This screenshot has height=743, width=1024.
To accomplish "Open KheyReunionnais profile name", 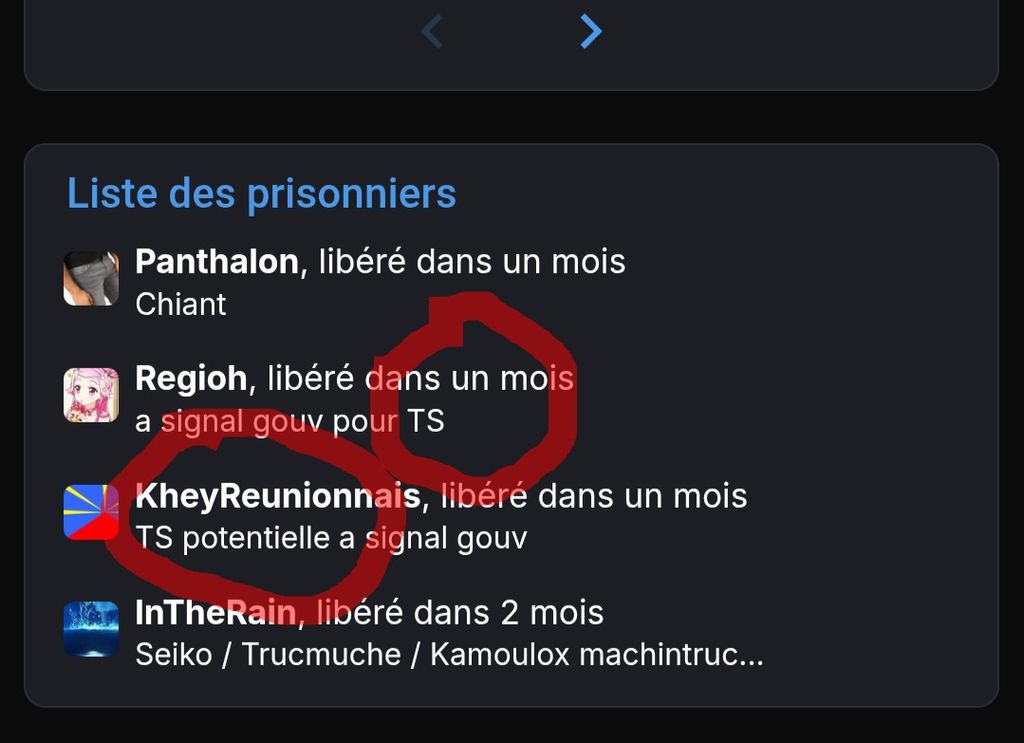I will coord(278,496).
